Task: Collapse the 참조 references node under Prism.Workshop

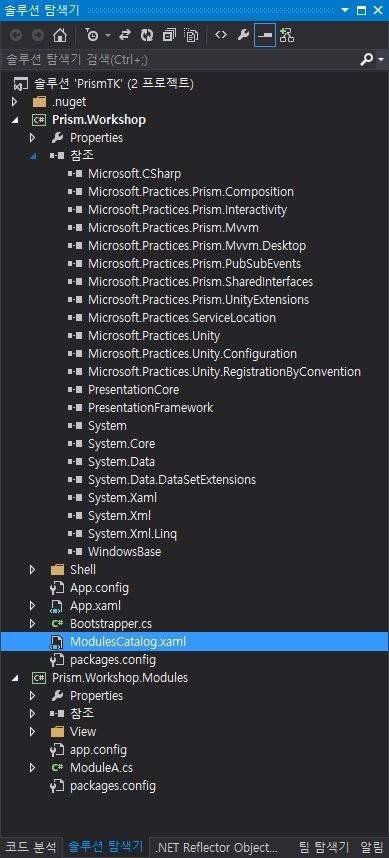Action: pos(33,156)
